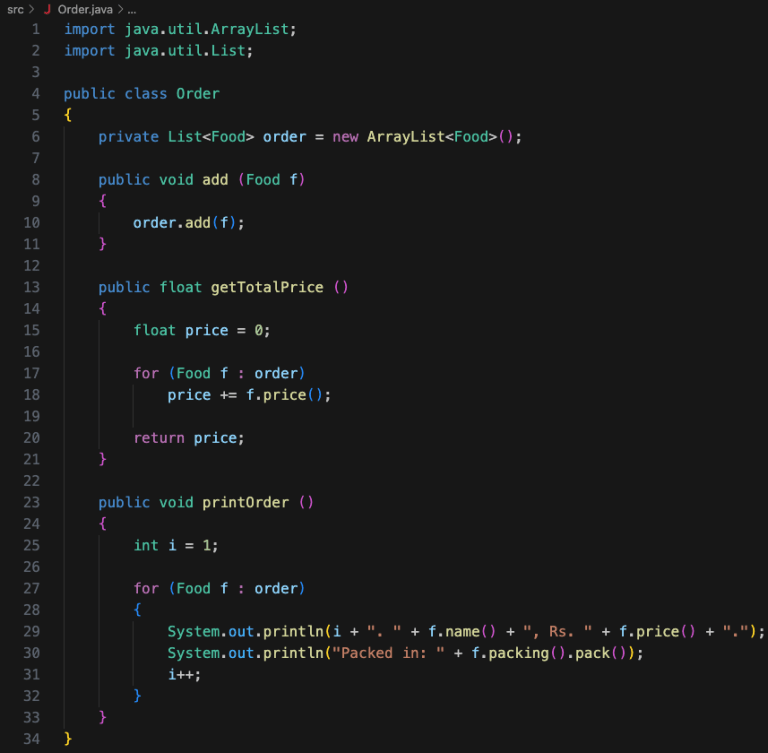Click line number 23 in the gutter

pyautogui.click(x=31, y=502)
